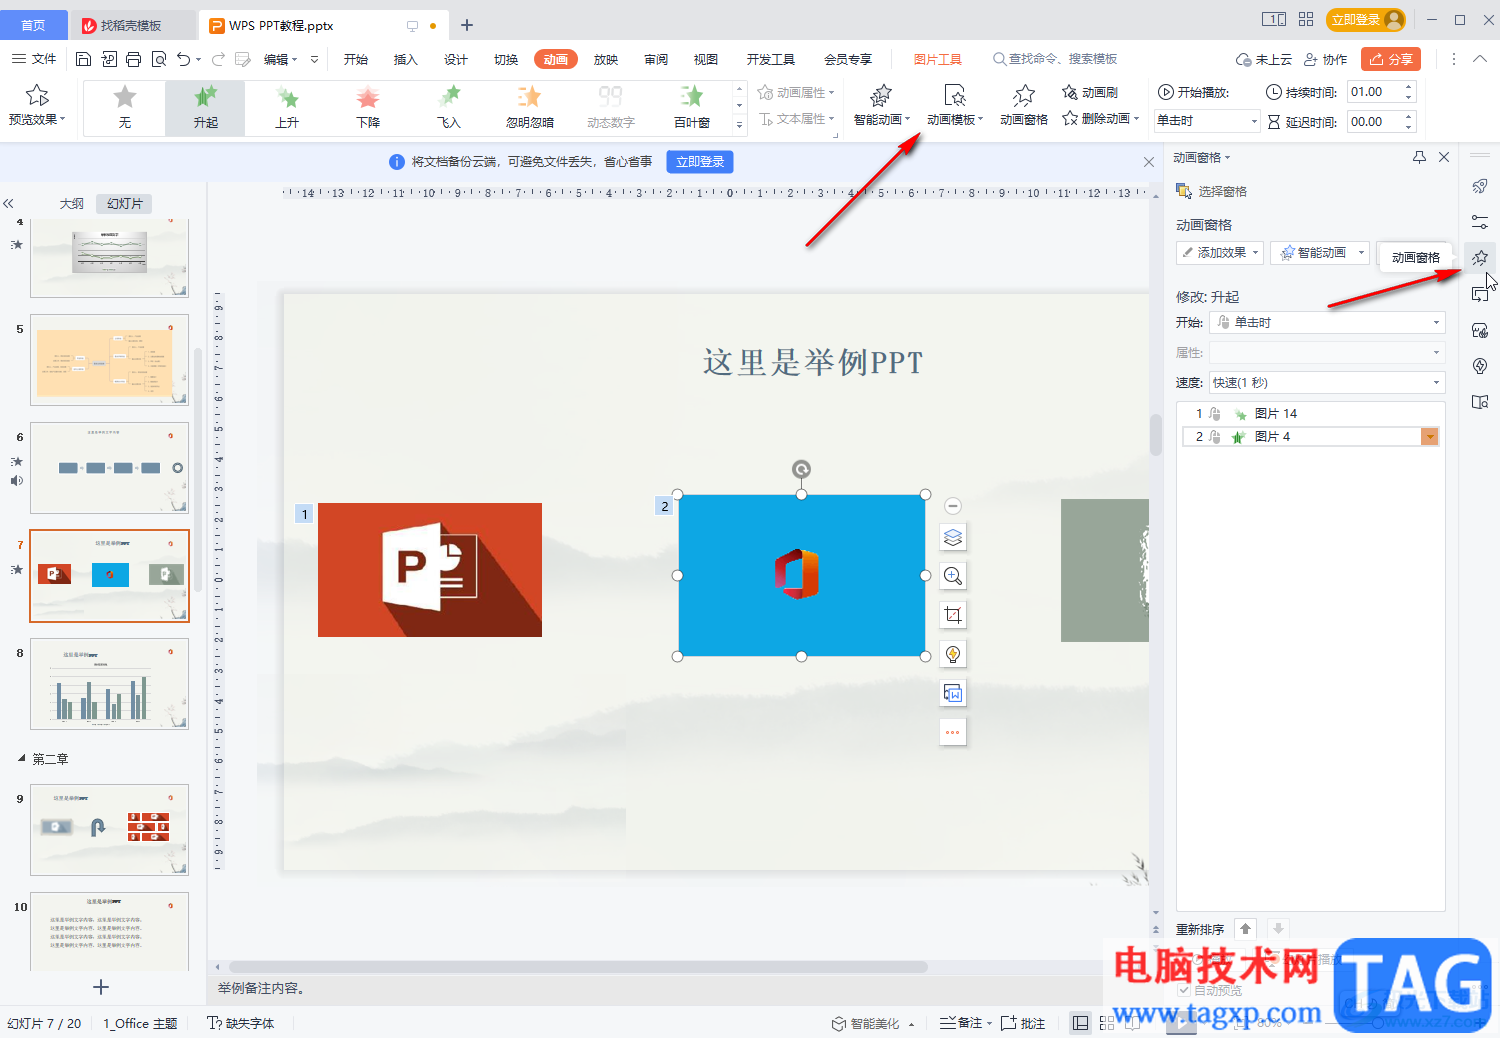Viewport: 1500px width, 1038px height.
Task: Open the 动画模板 ribbon tool
Action: pos(955,106)
